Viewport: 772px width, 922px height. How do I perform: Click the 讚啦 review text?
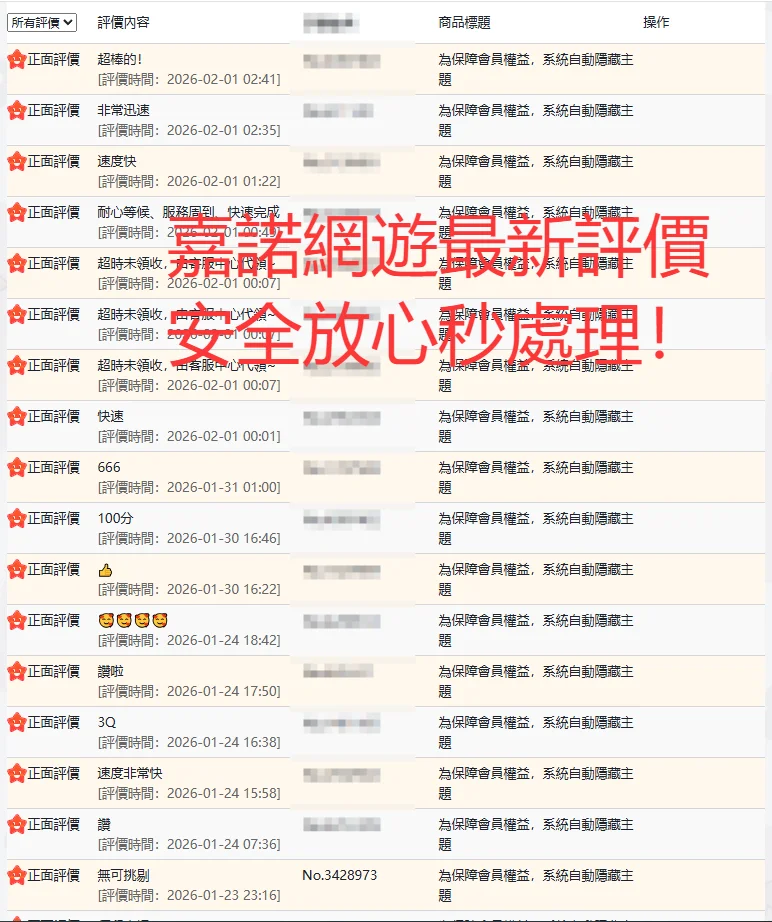click(111, 672)
